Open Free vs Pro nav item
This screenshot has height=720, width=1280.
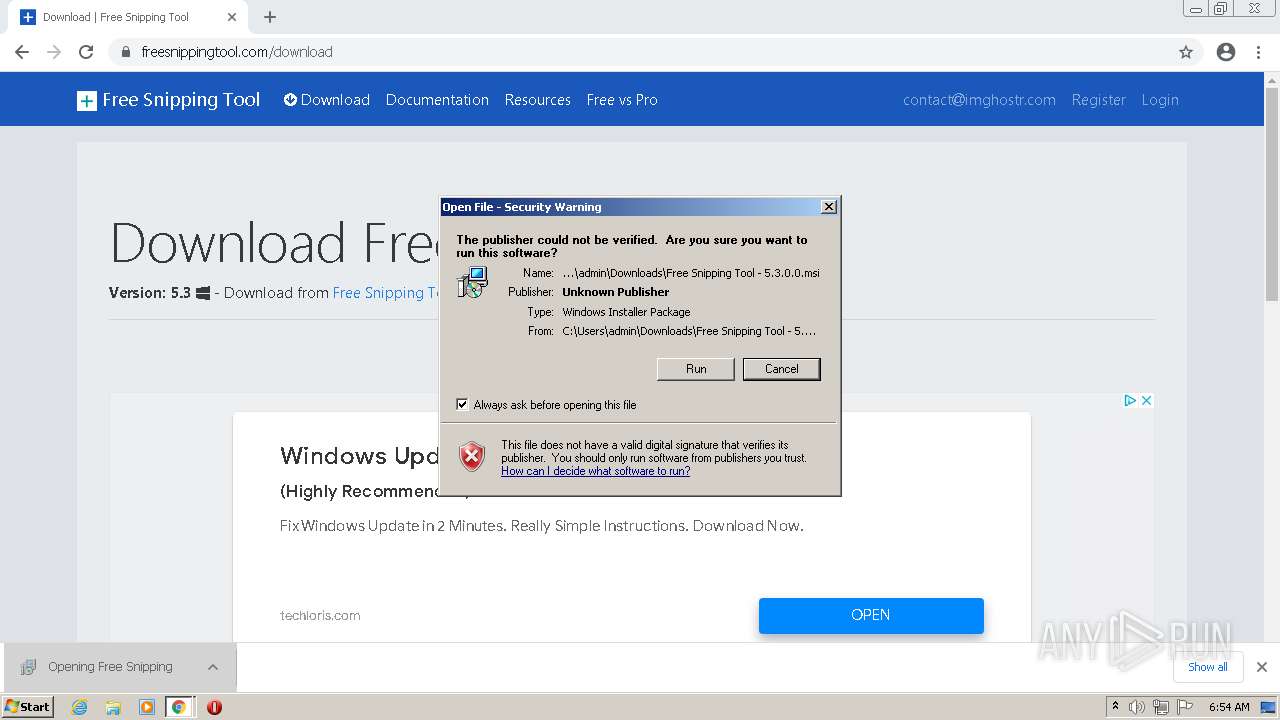click(x=622, y=100)
